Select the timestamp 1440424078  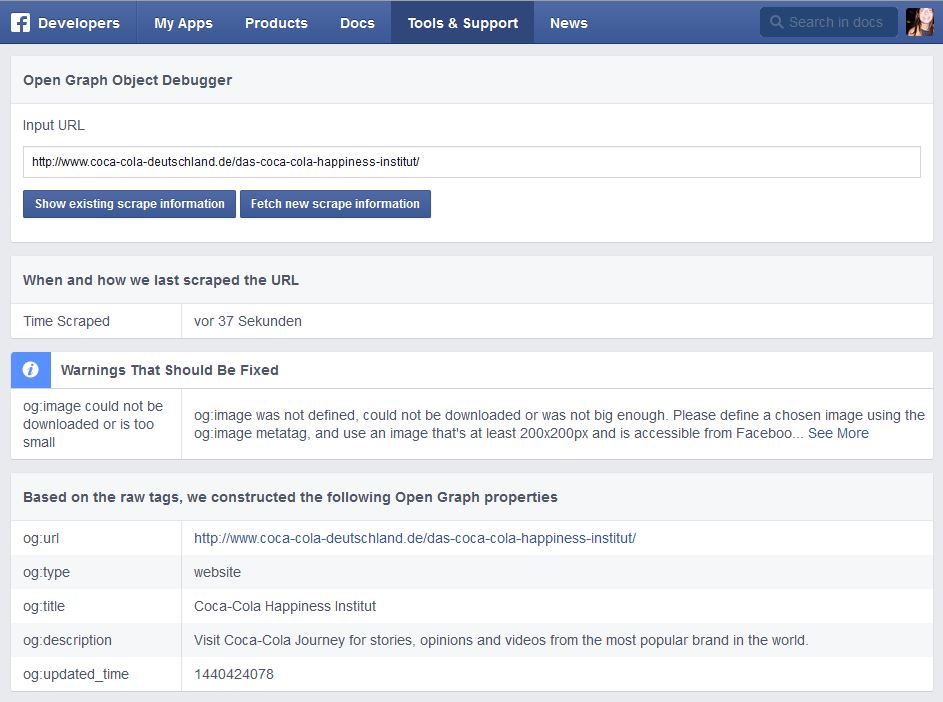coord(233,674)
